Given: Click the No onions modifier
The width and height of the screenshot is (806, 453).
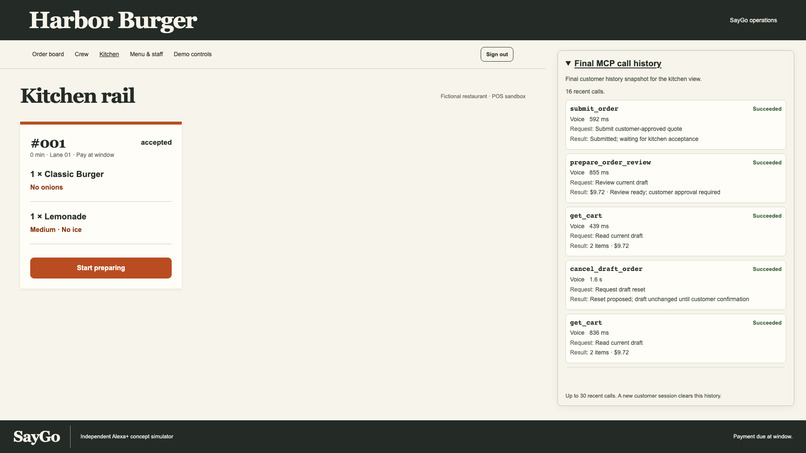Looking at the screenshot, I should click(46, 187).
